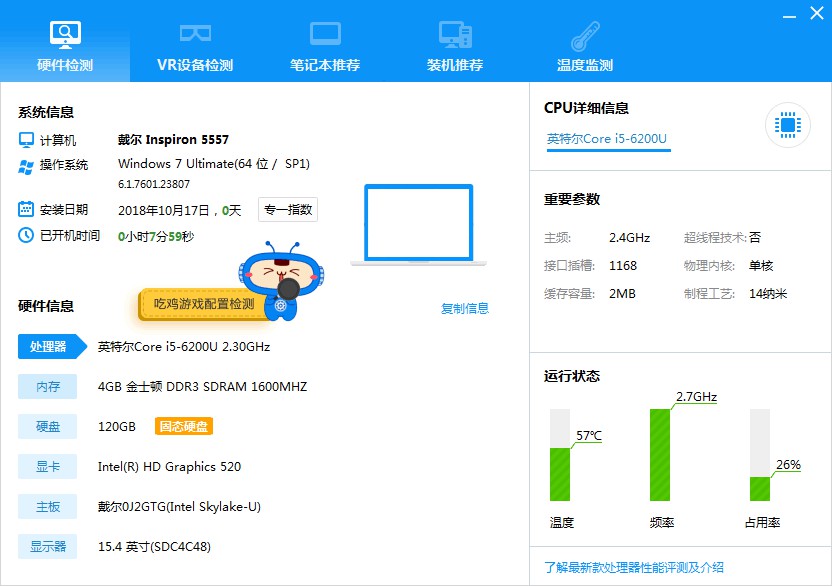The height and width of the screenshot is (586, 832).
Task: Click the 接口插槽 value 1168
Action: tap(623, 265)
